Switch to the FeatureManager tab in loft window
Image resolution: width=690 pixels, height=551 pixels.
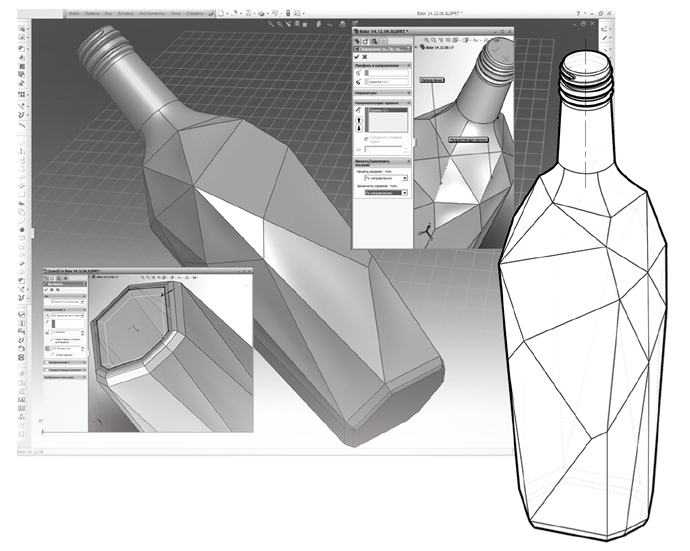[x=357, y=41]
